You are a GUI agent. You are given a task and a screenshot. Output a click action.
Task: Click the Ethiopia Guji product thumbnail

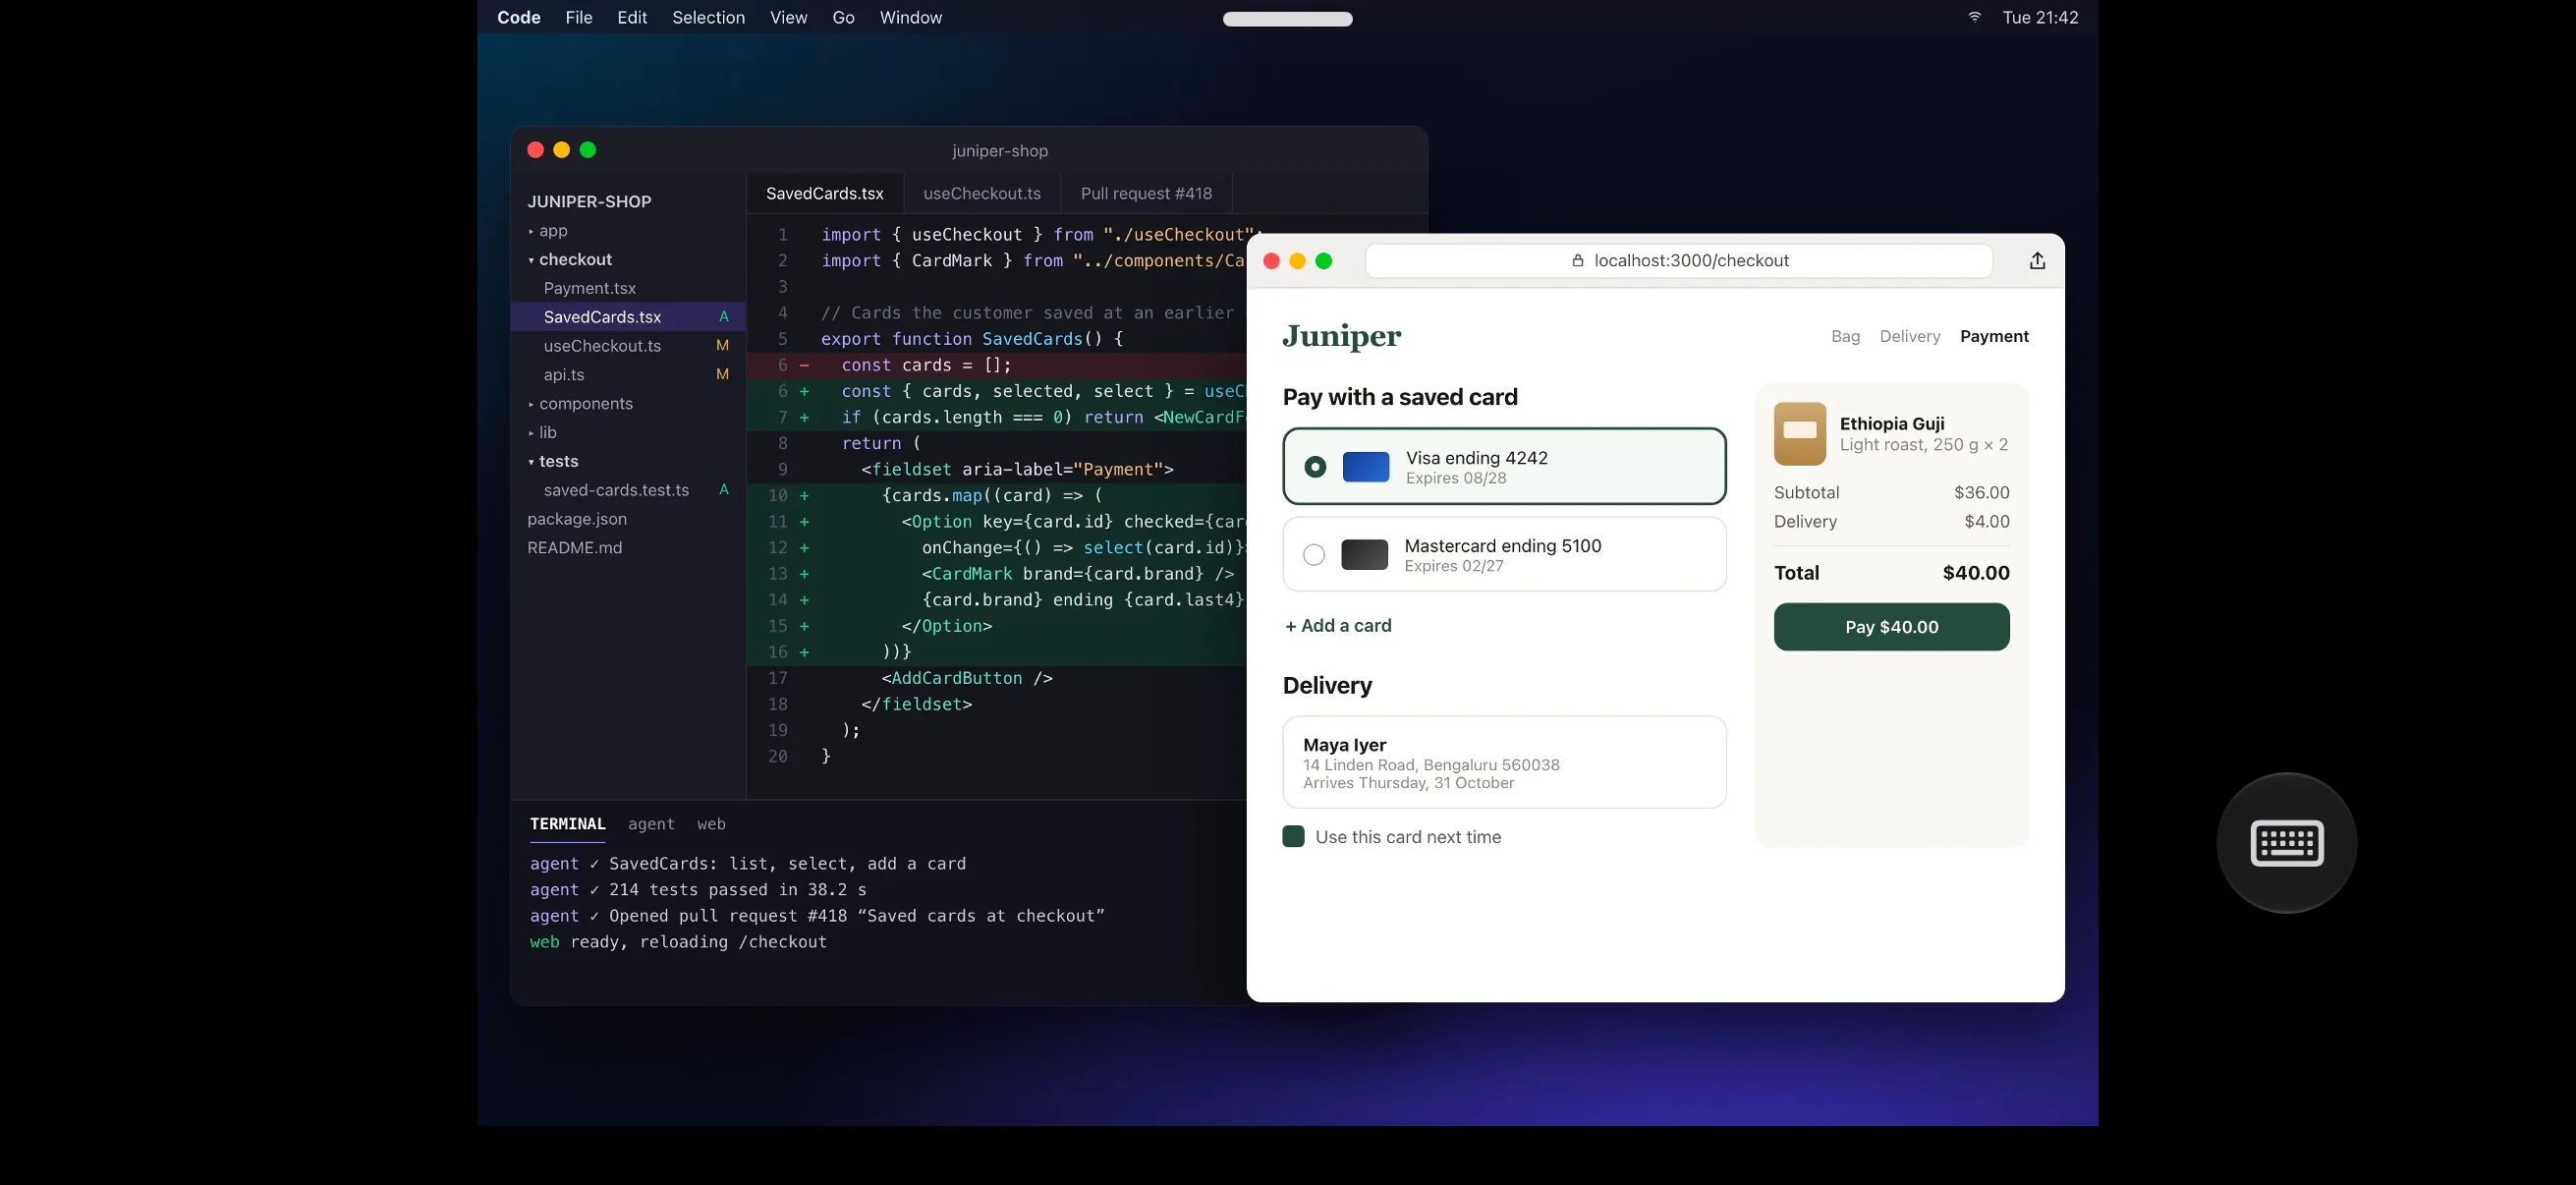pyautogui.click(x=1799, y=433)
